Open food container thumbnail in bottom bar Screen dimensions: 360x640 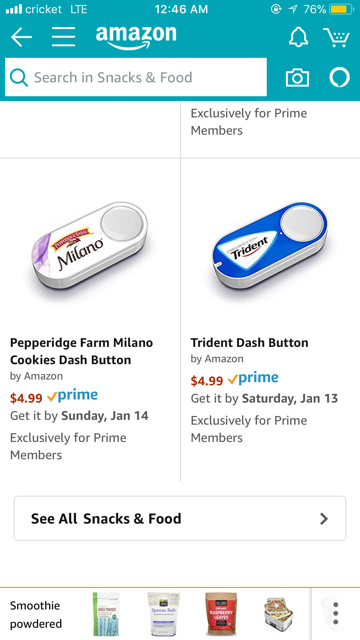click(279, 613)
